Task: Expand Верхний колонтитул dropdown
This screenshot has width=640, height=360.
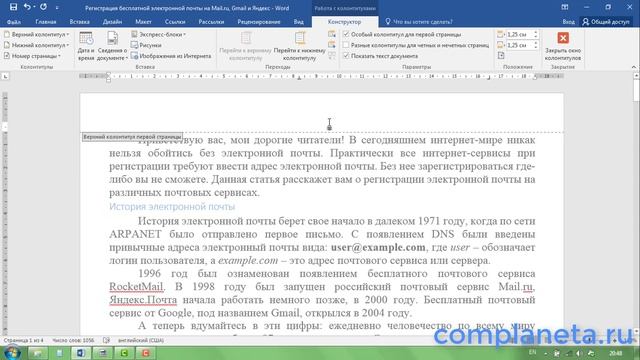Action: click(x=36, y=35)
